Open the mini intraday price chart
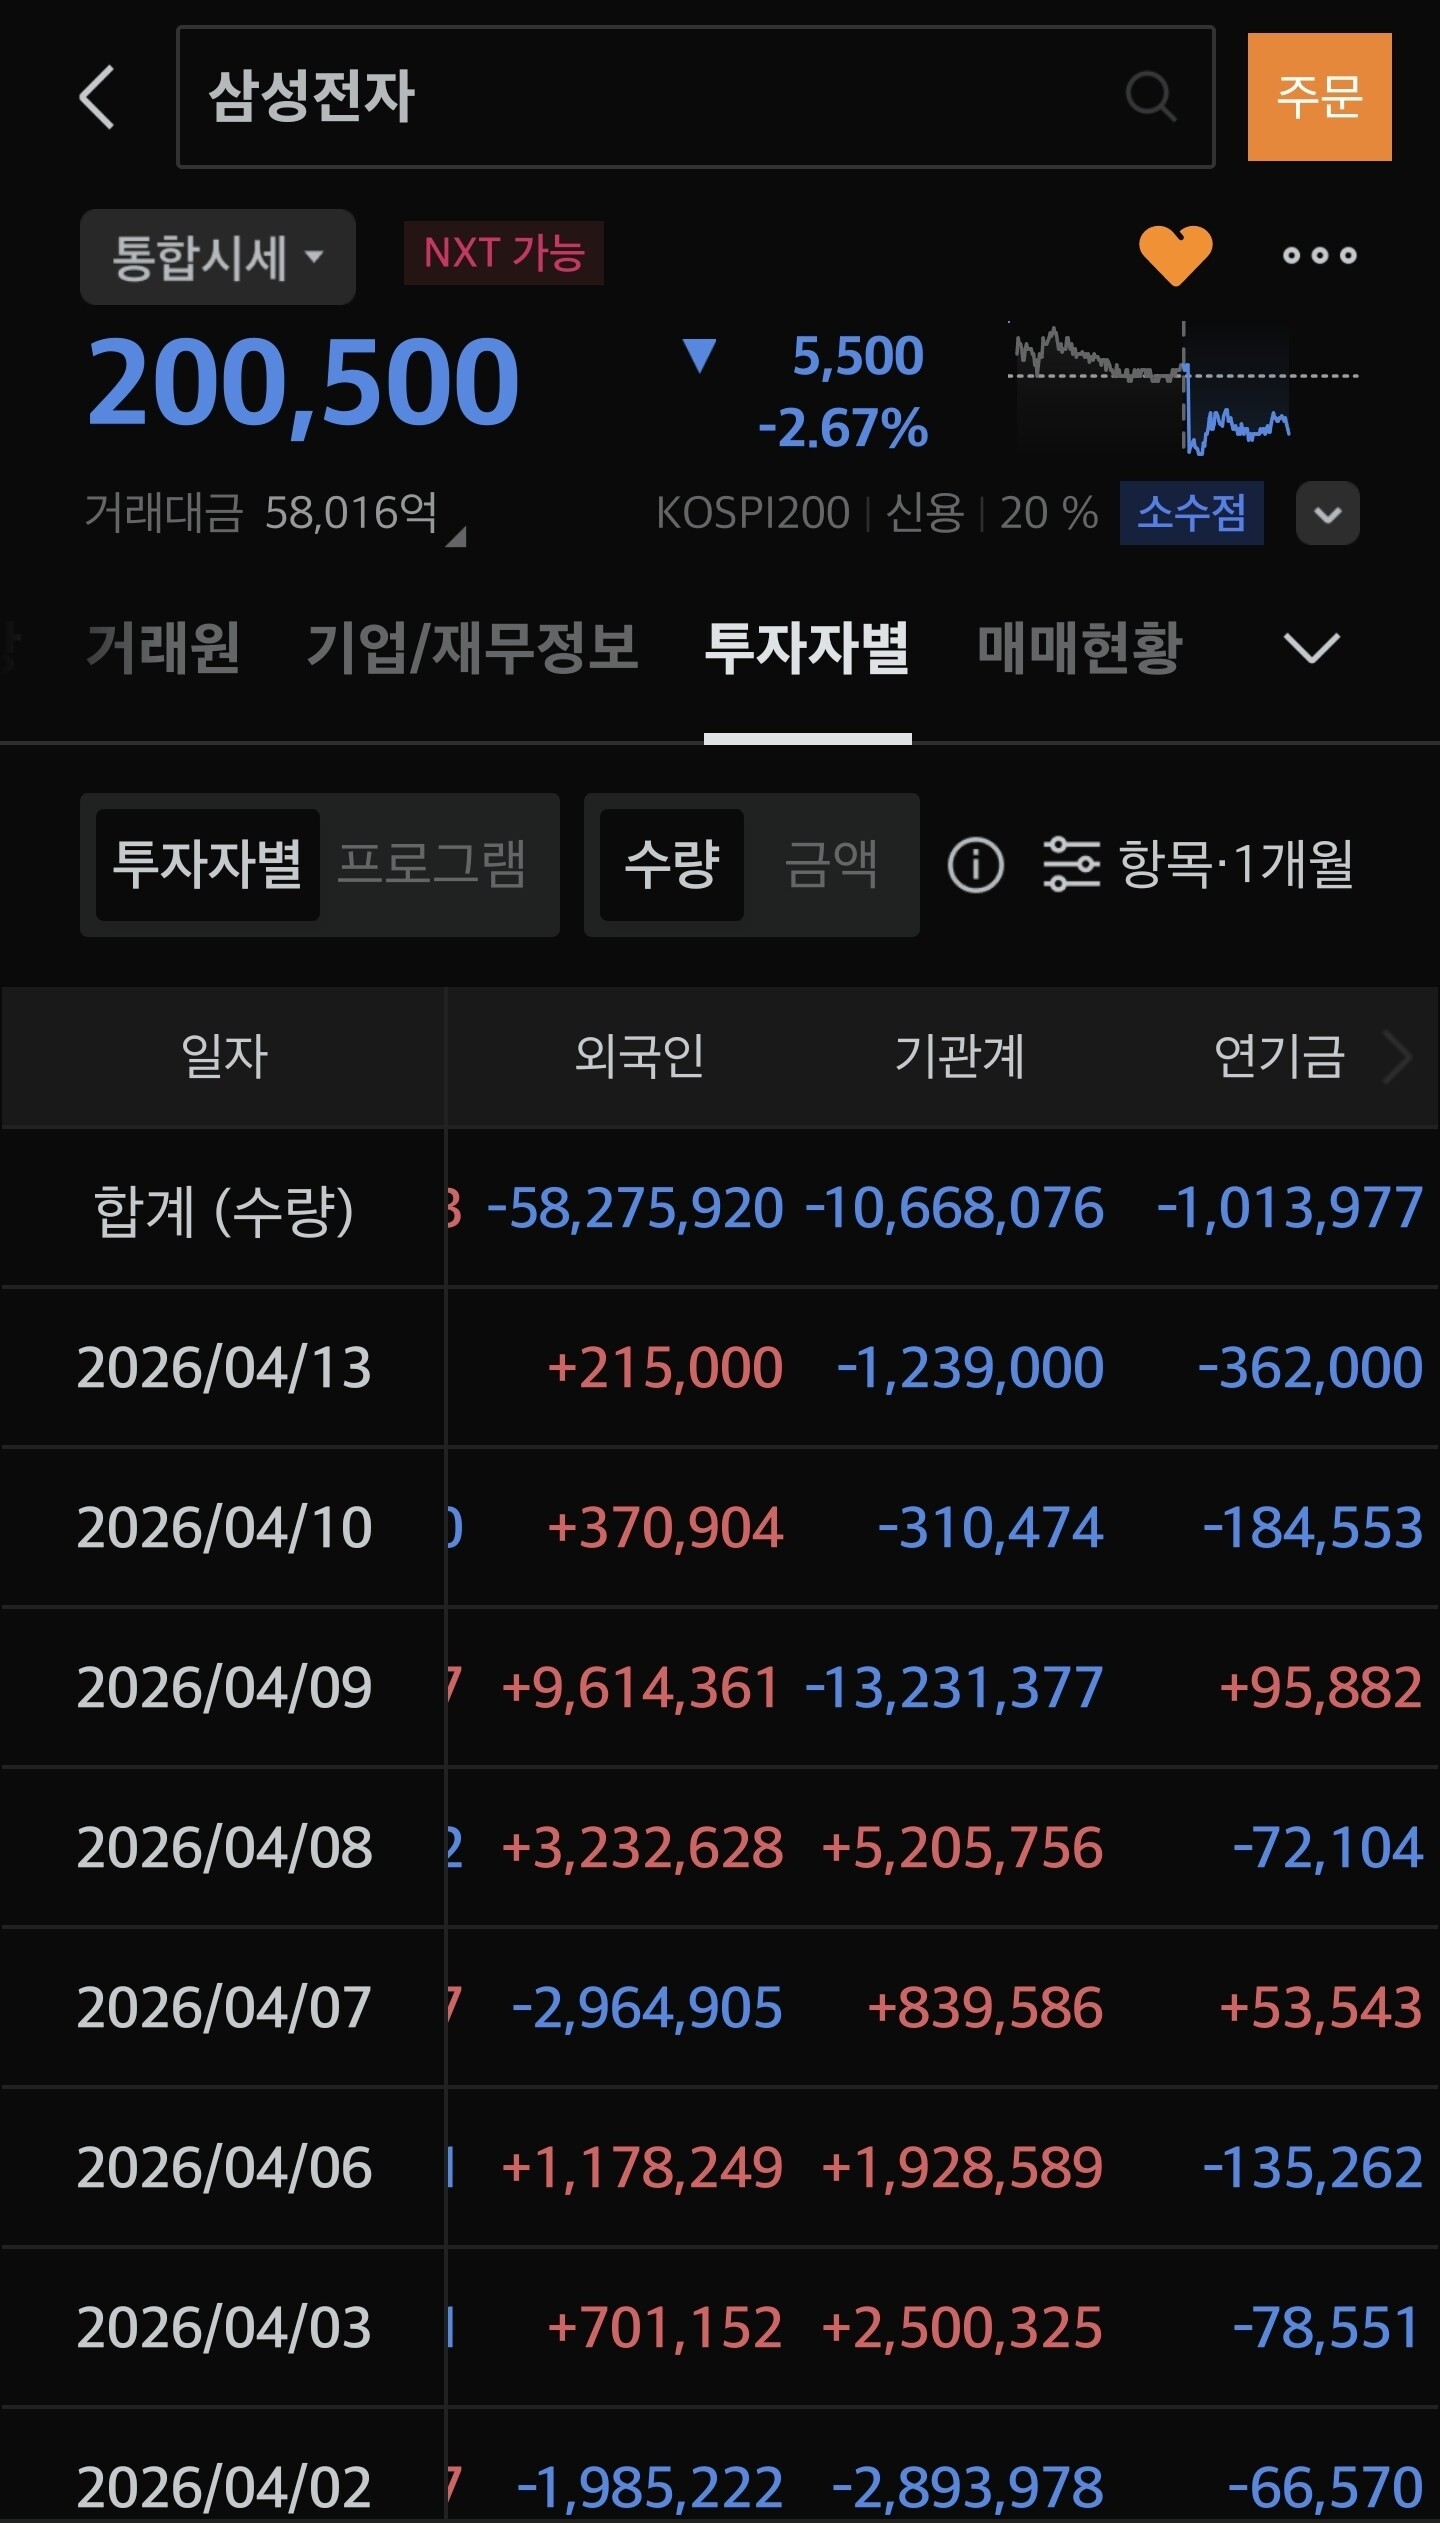The width and height of the screenshot is (1440, 2523). pyautogui.click(x=1183, y=388)
